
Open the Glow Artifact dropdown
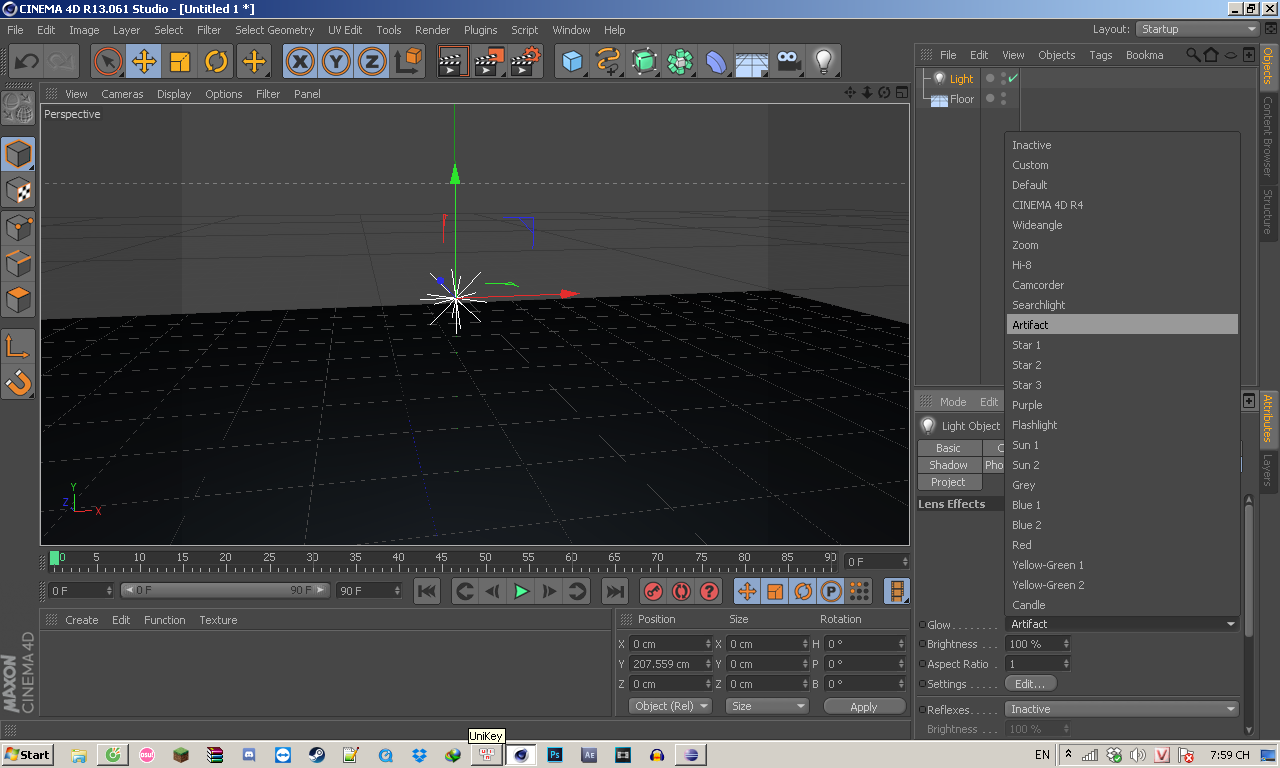(1122, 624)
